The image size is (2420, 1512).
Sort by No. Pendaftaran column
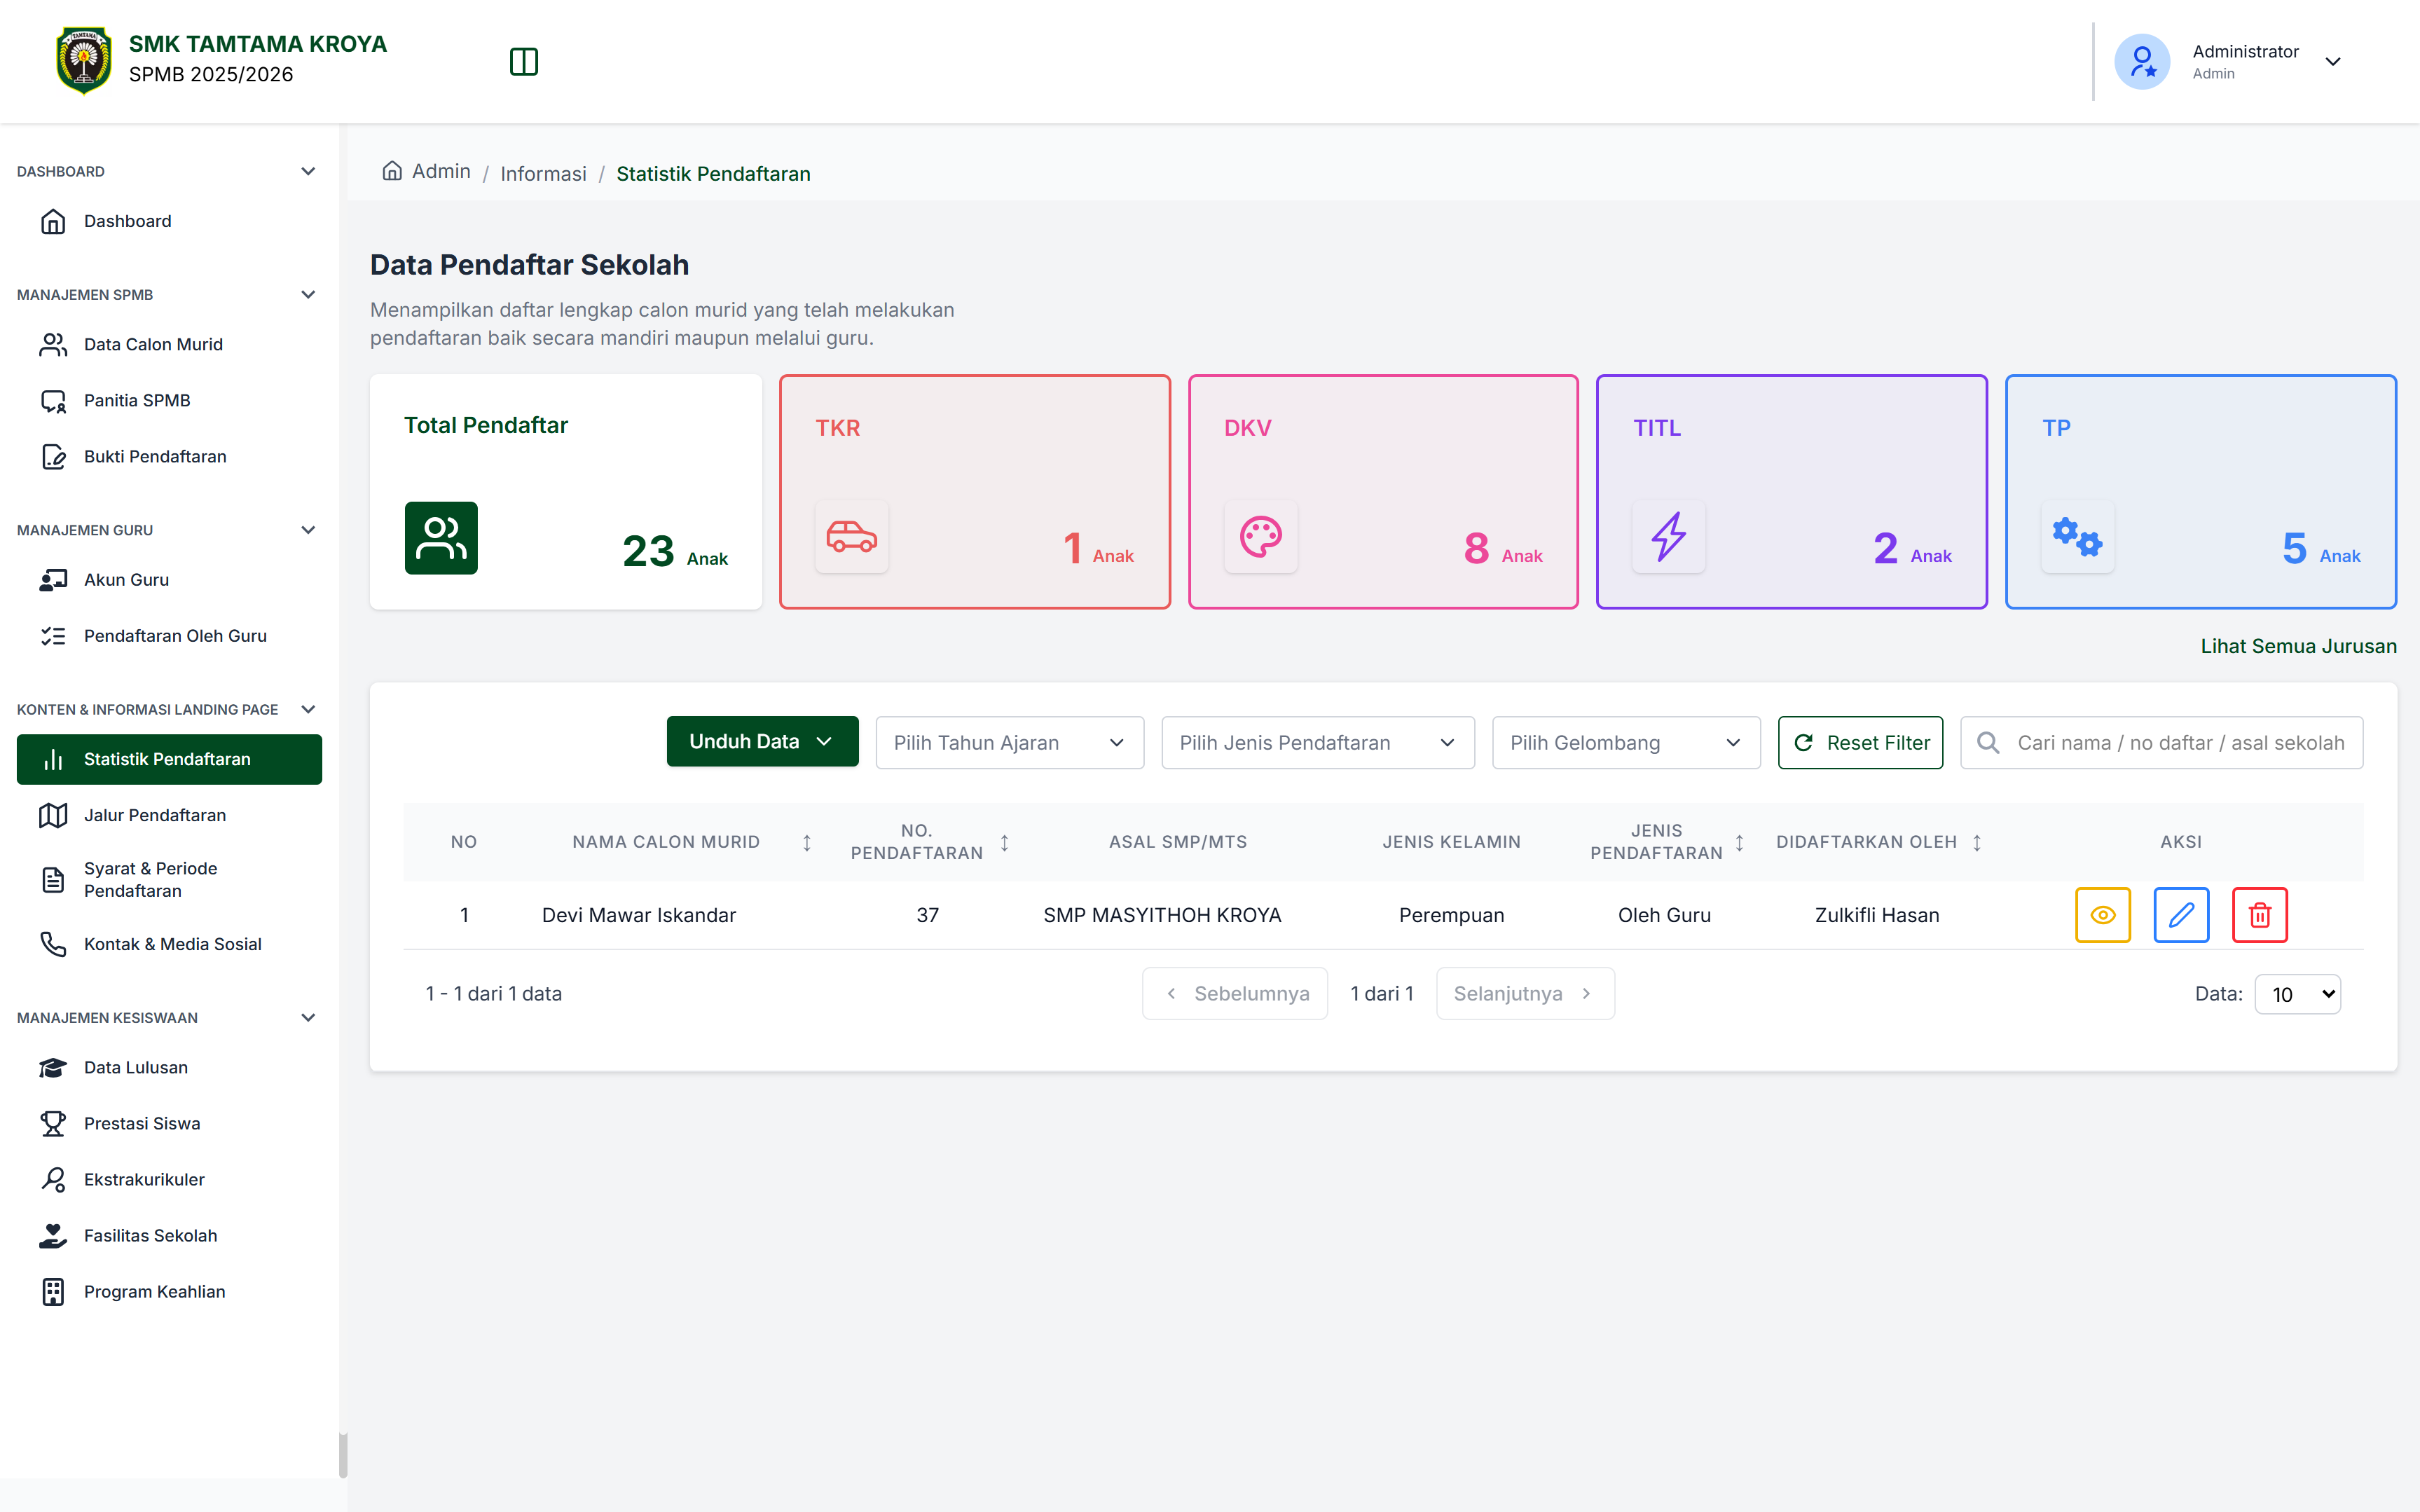click(x=1005, y=843)
